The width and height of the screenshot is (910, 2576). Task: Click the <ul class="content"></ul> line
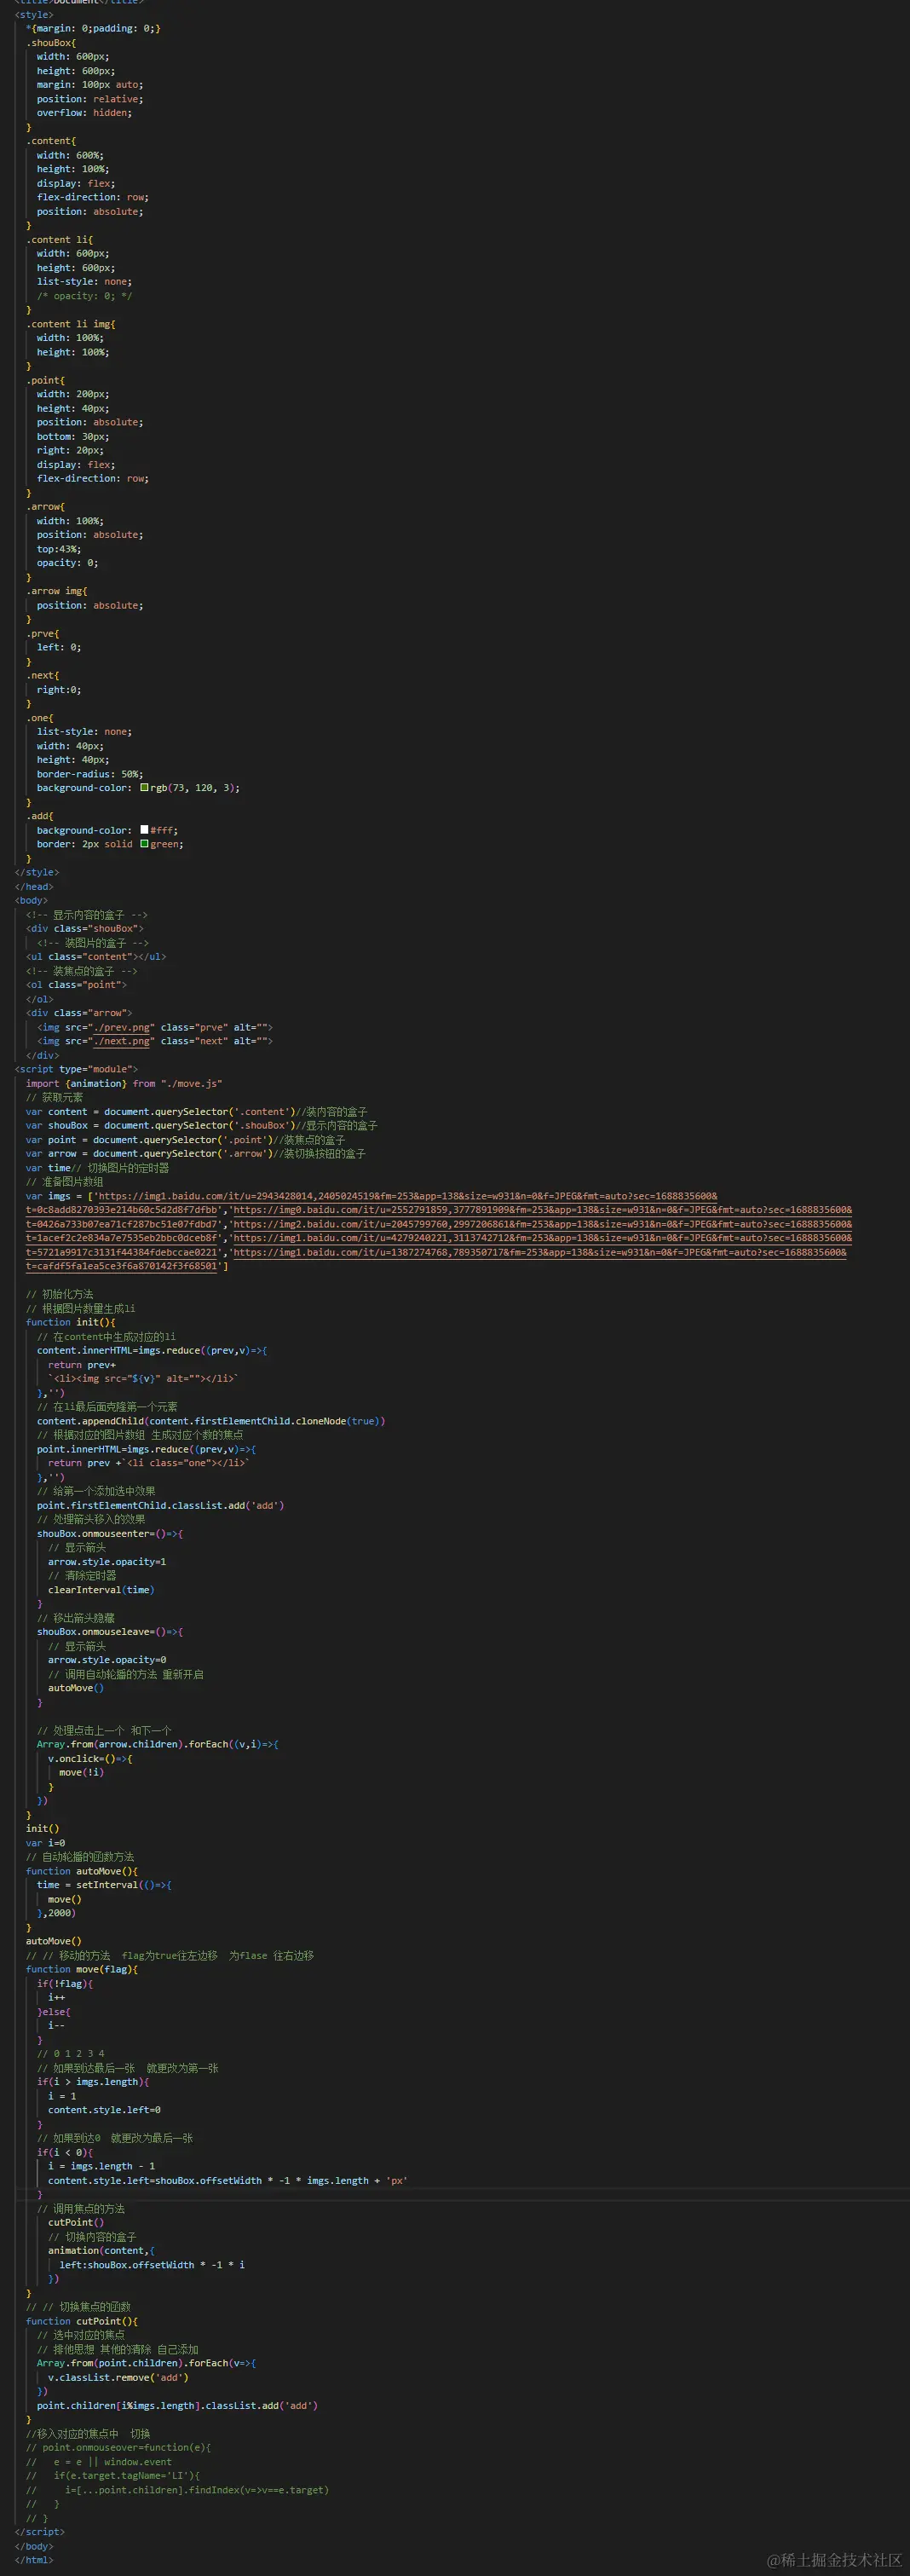96,956
